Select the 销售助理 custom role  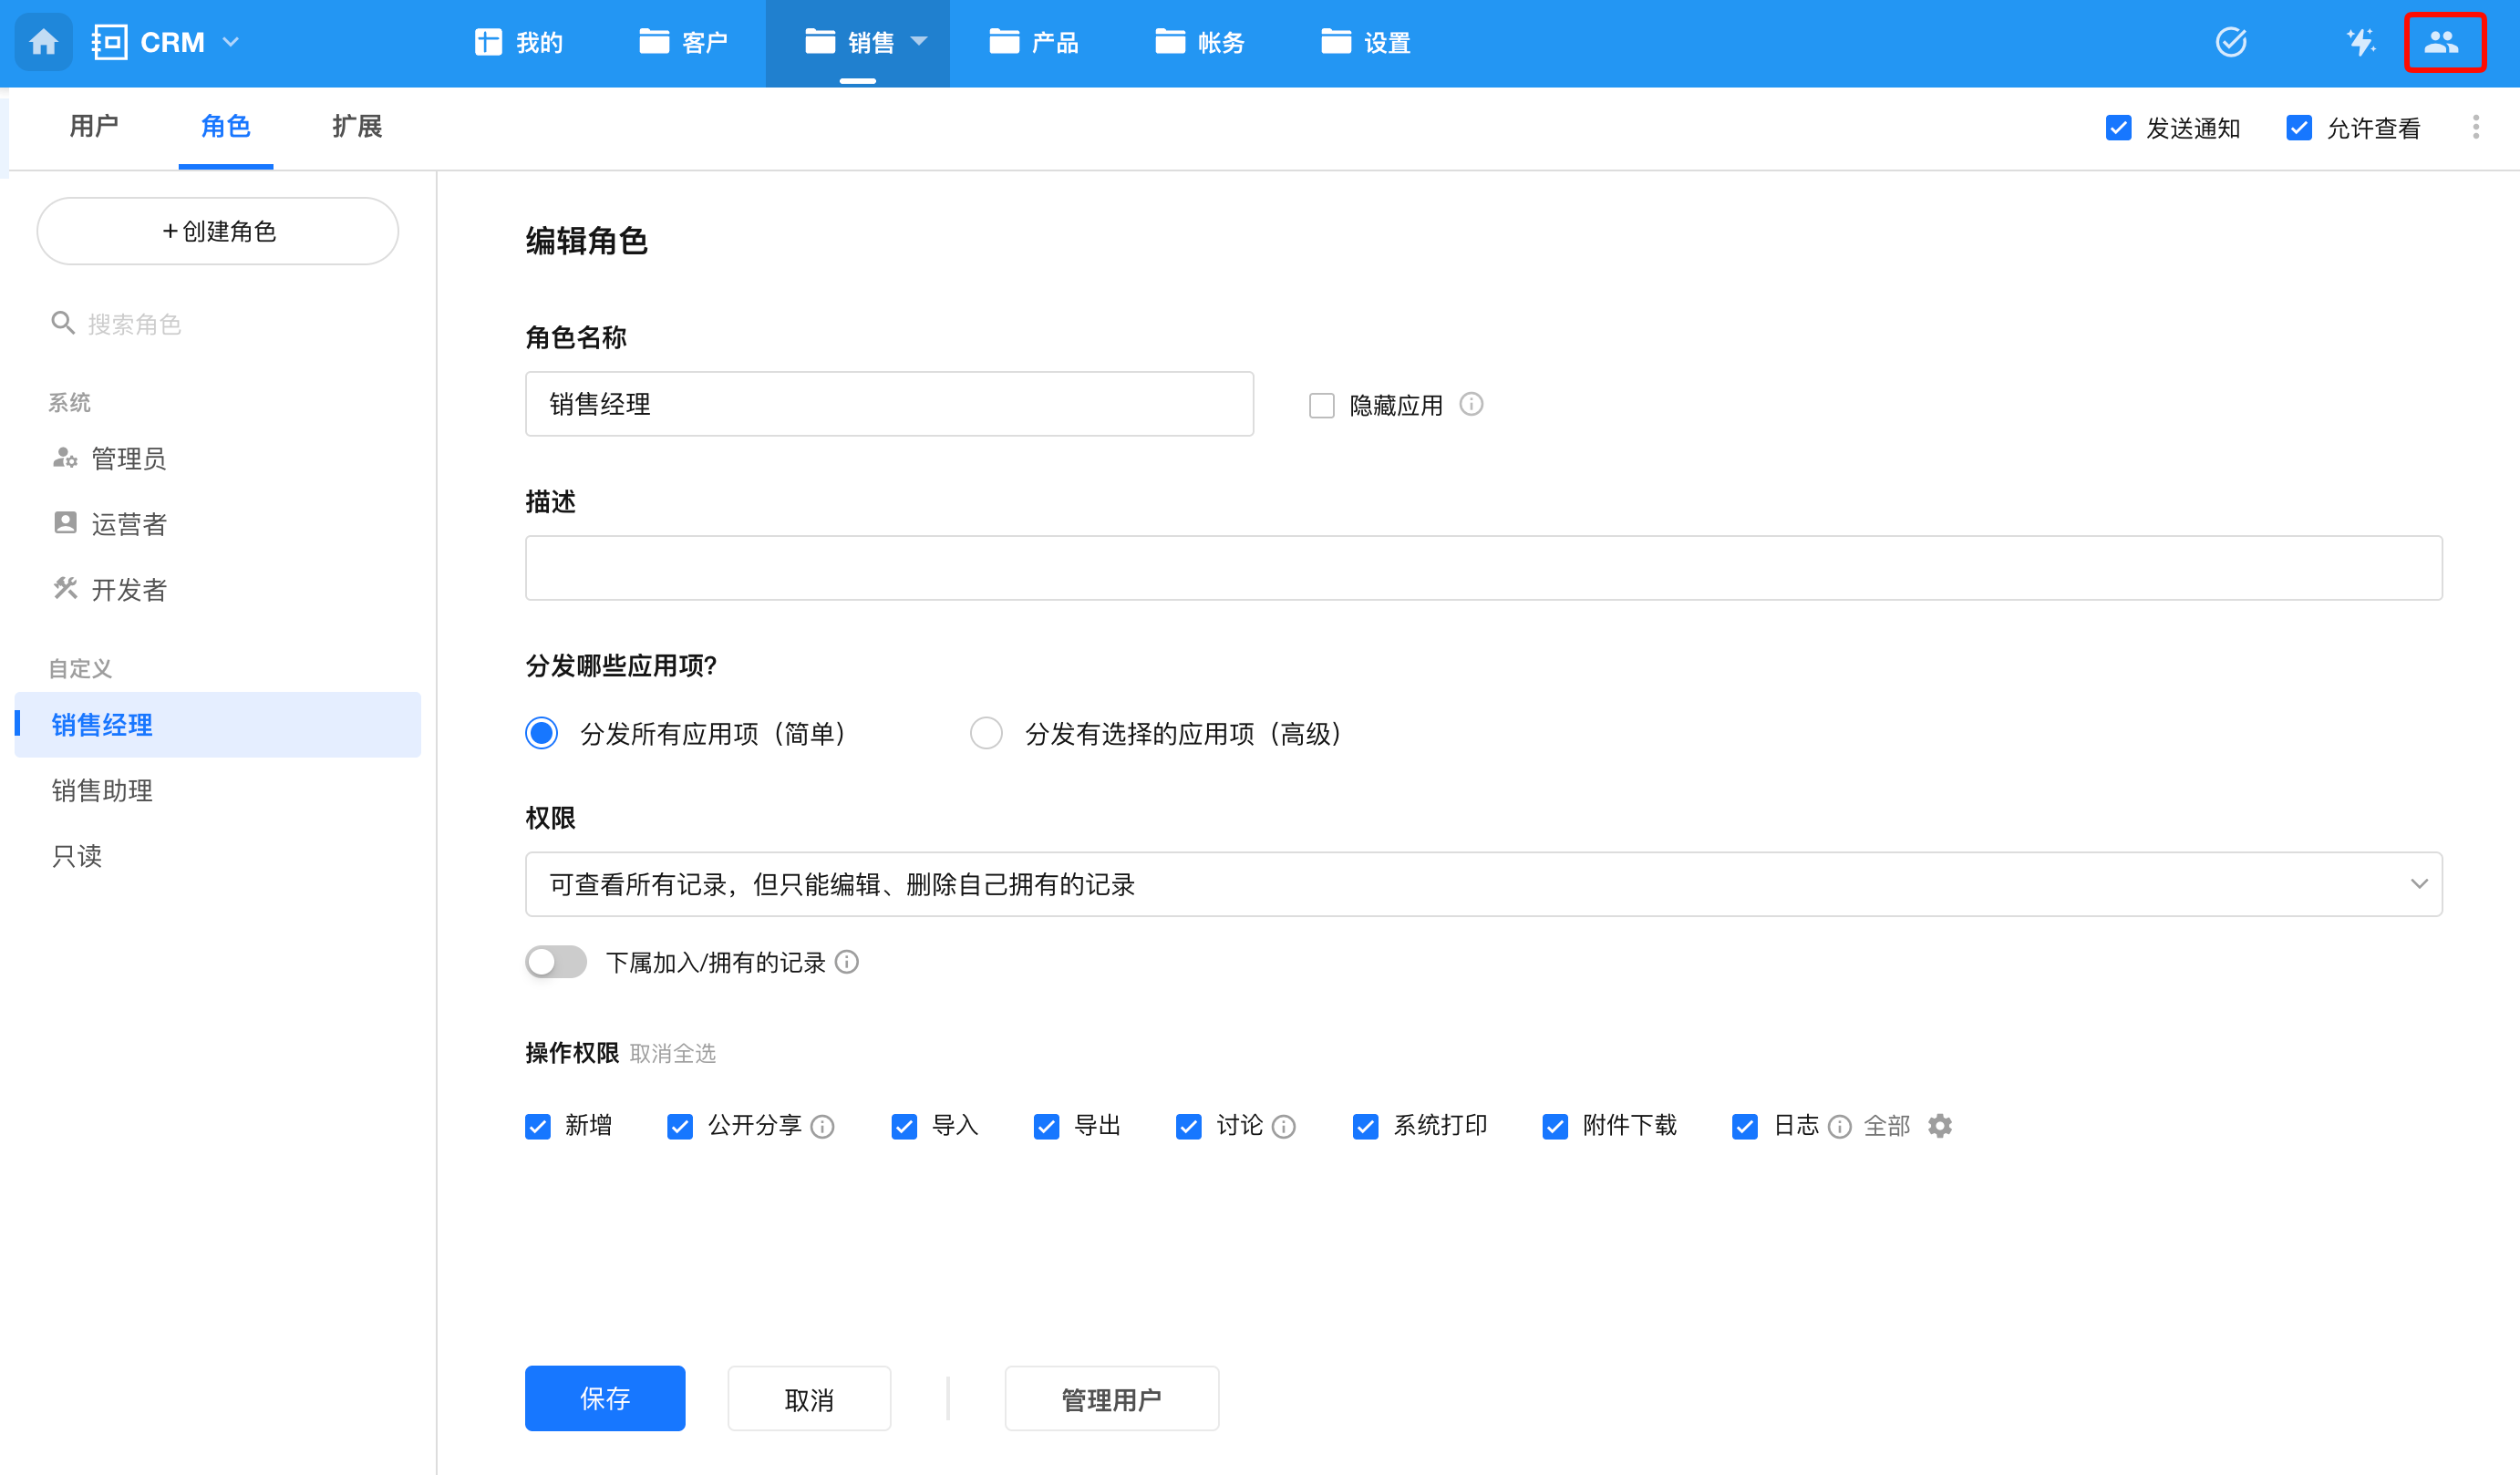[x=218, y=790]
